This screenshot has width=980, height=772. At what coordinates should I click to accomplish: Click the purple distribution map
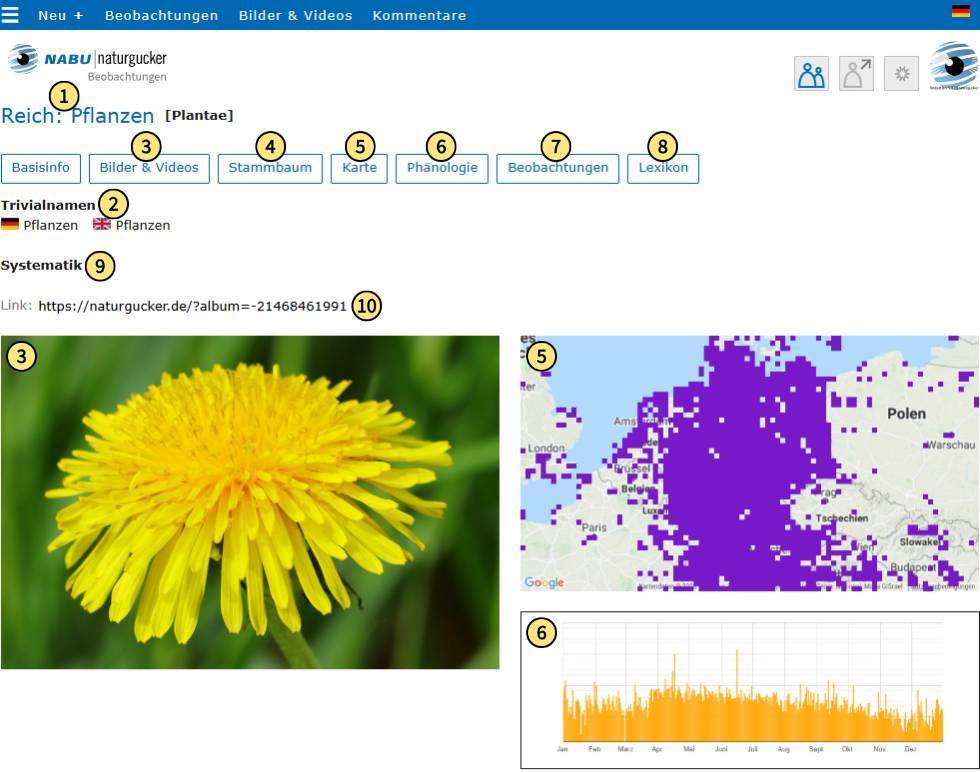[x=750, y=463]
